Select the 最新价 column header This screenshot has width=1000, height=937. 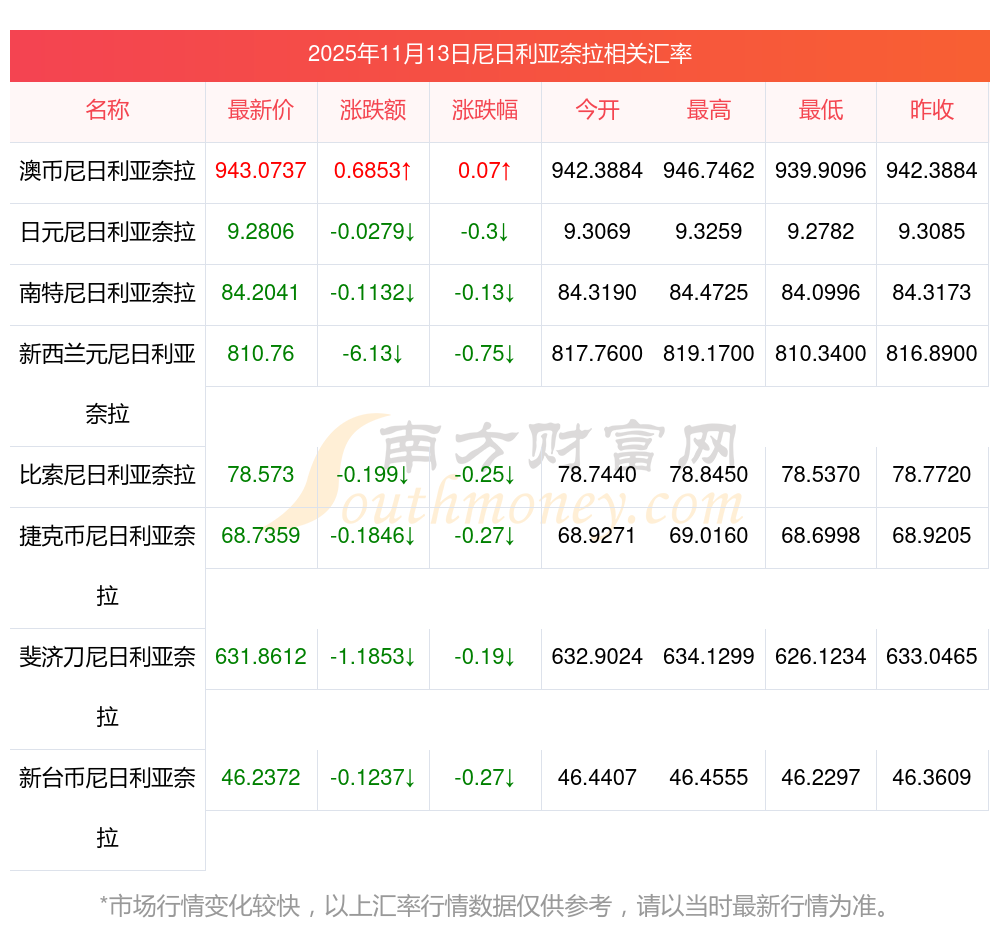point(261,111)
